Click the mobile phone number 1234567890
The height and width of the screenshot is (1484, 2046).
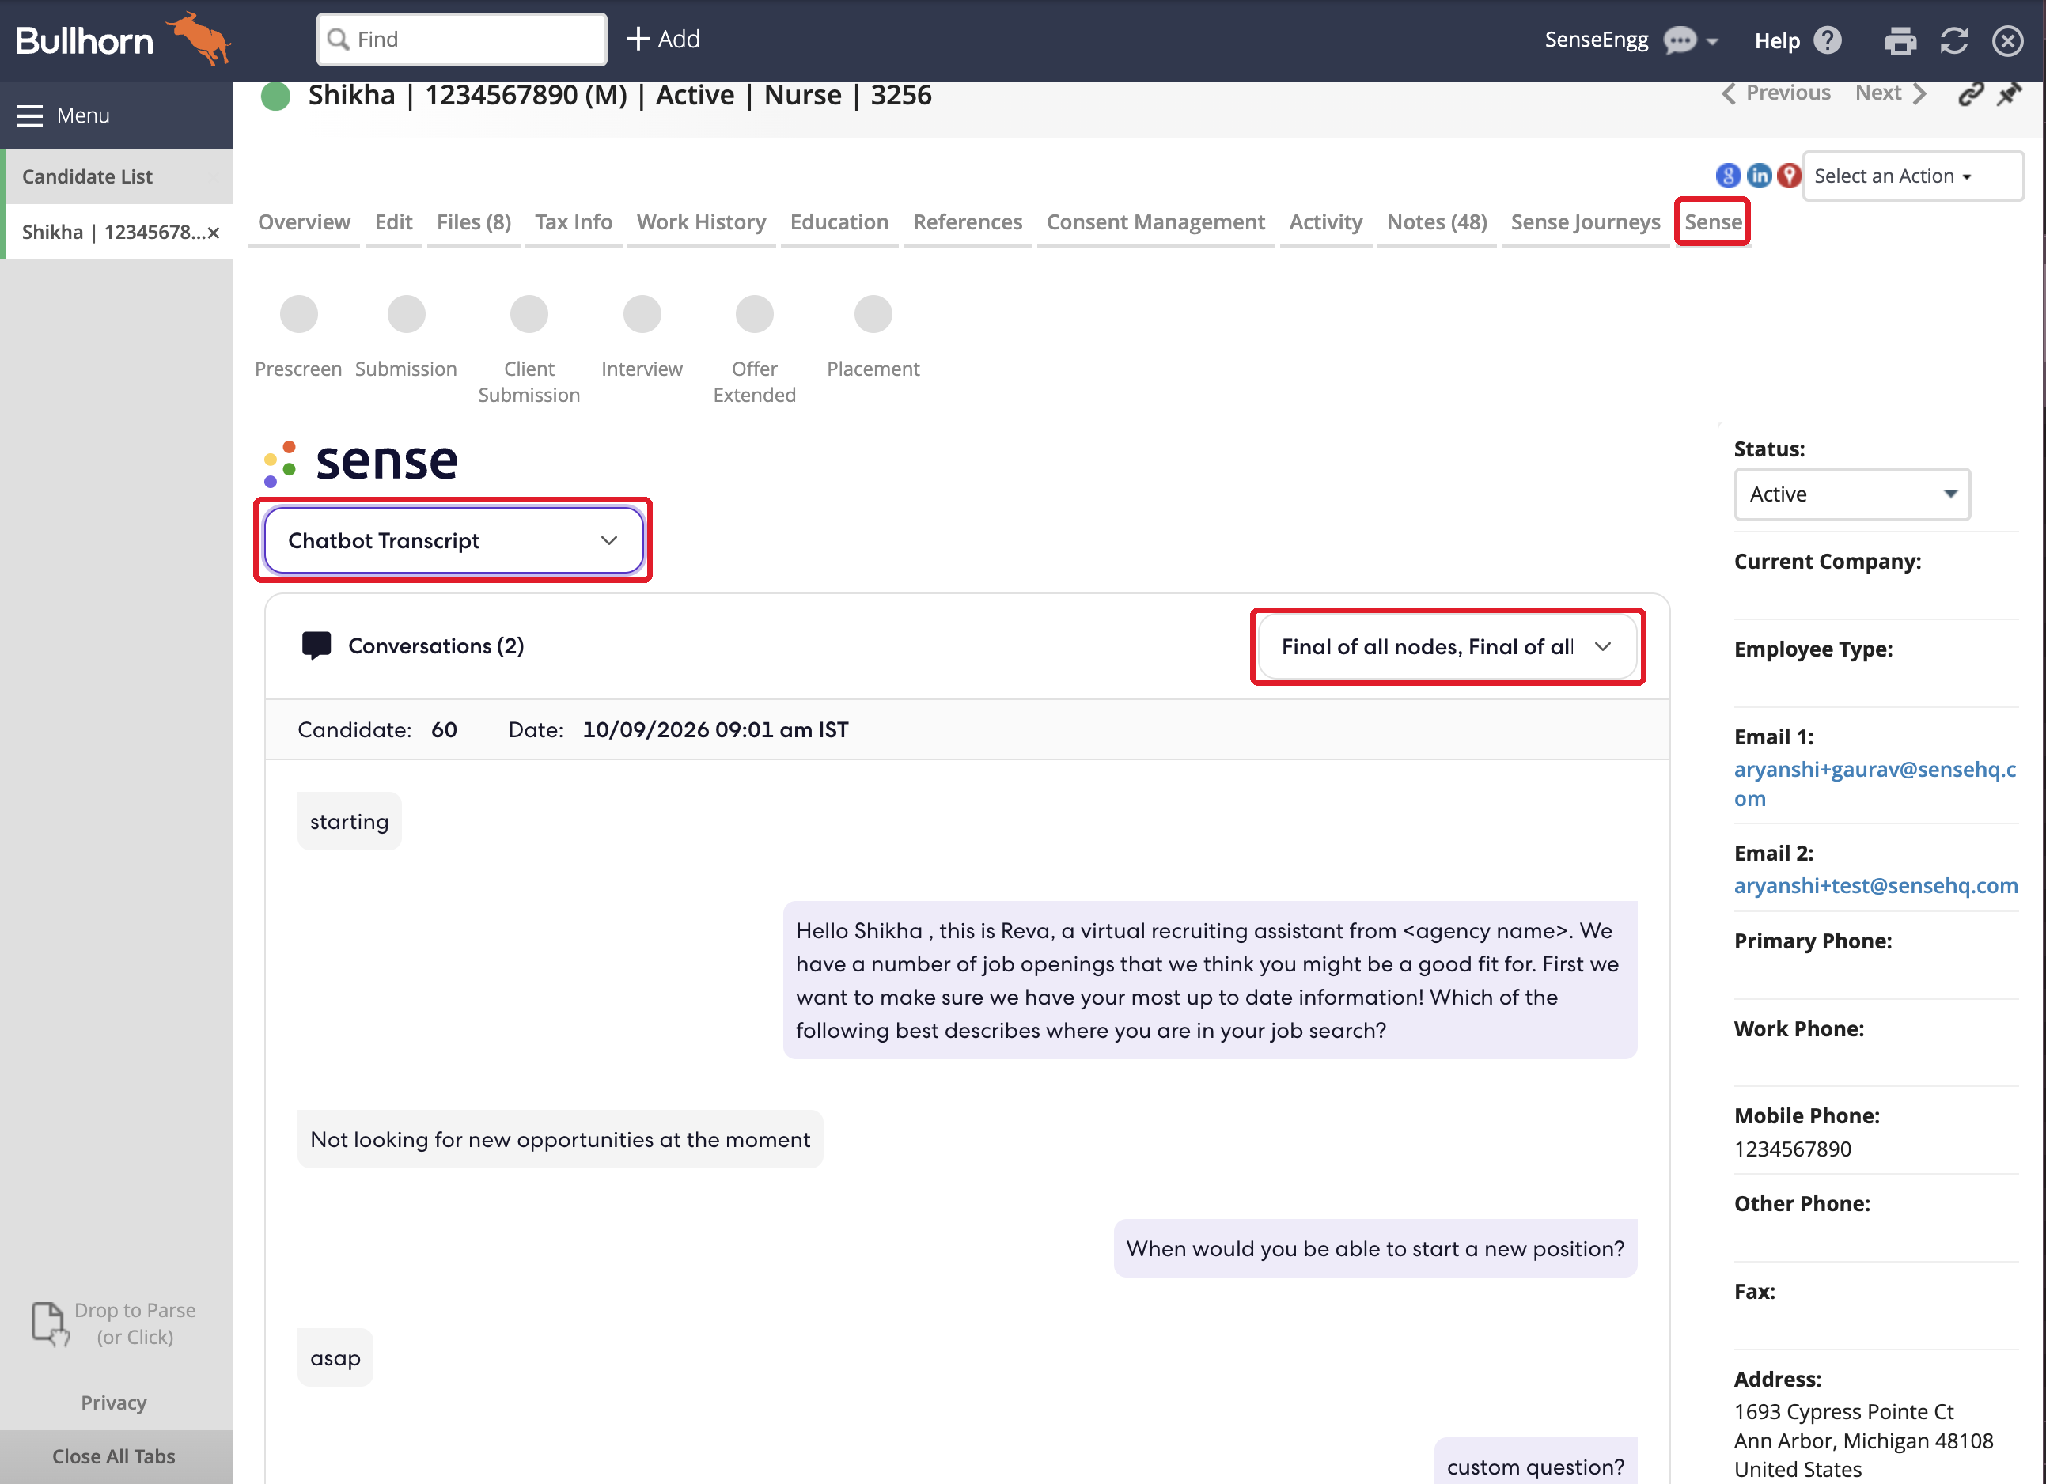tap(1793, 1150)
